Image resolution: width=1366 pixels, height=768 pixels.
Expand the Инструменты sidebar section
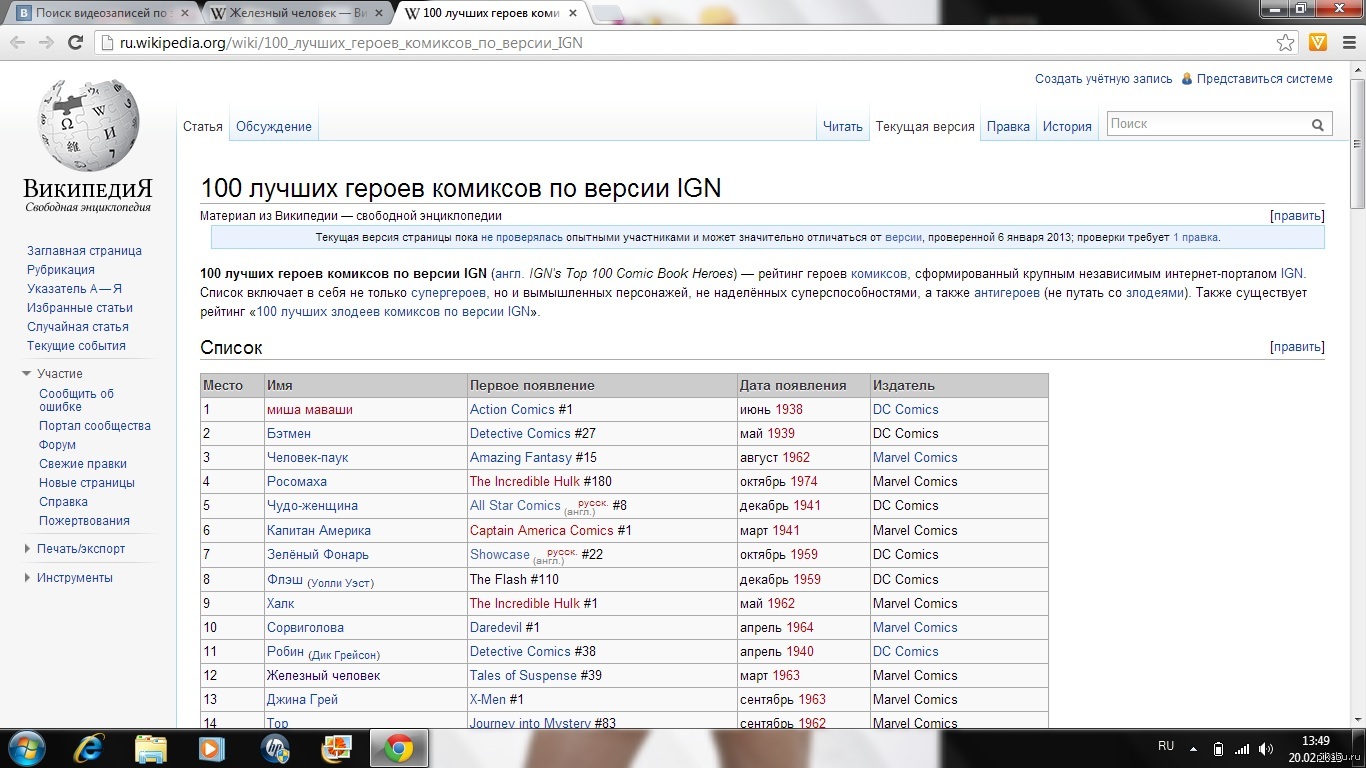click(x=27, y=578)
